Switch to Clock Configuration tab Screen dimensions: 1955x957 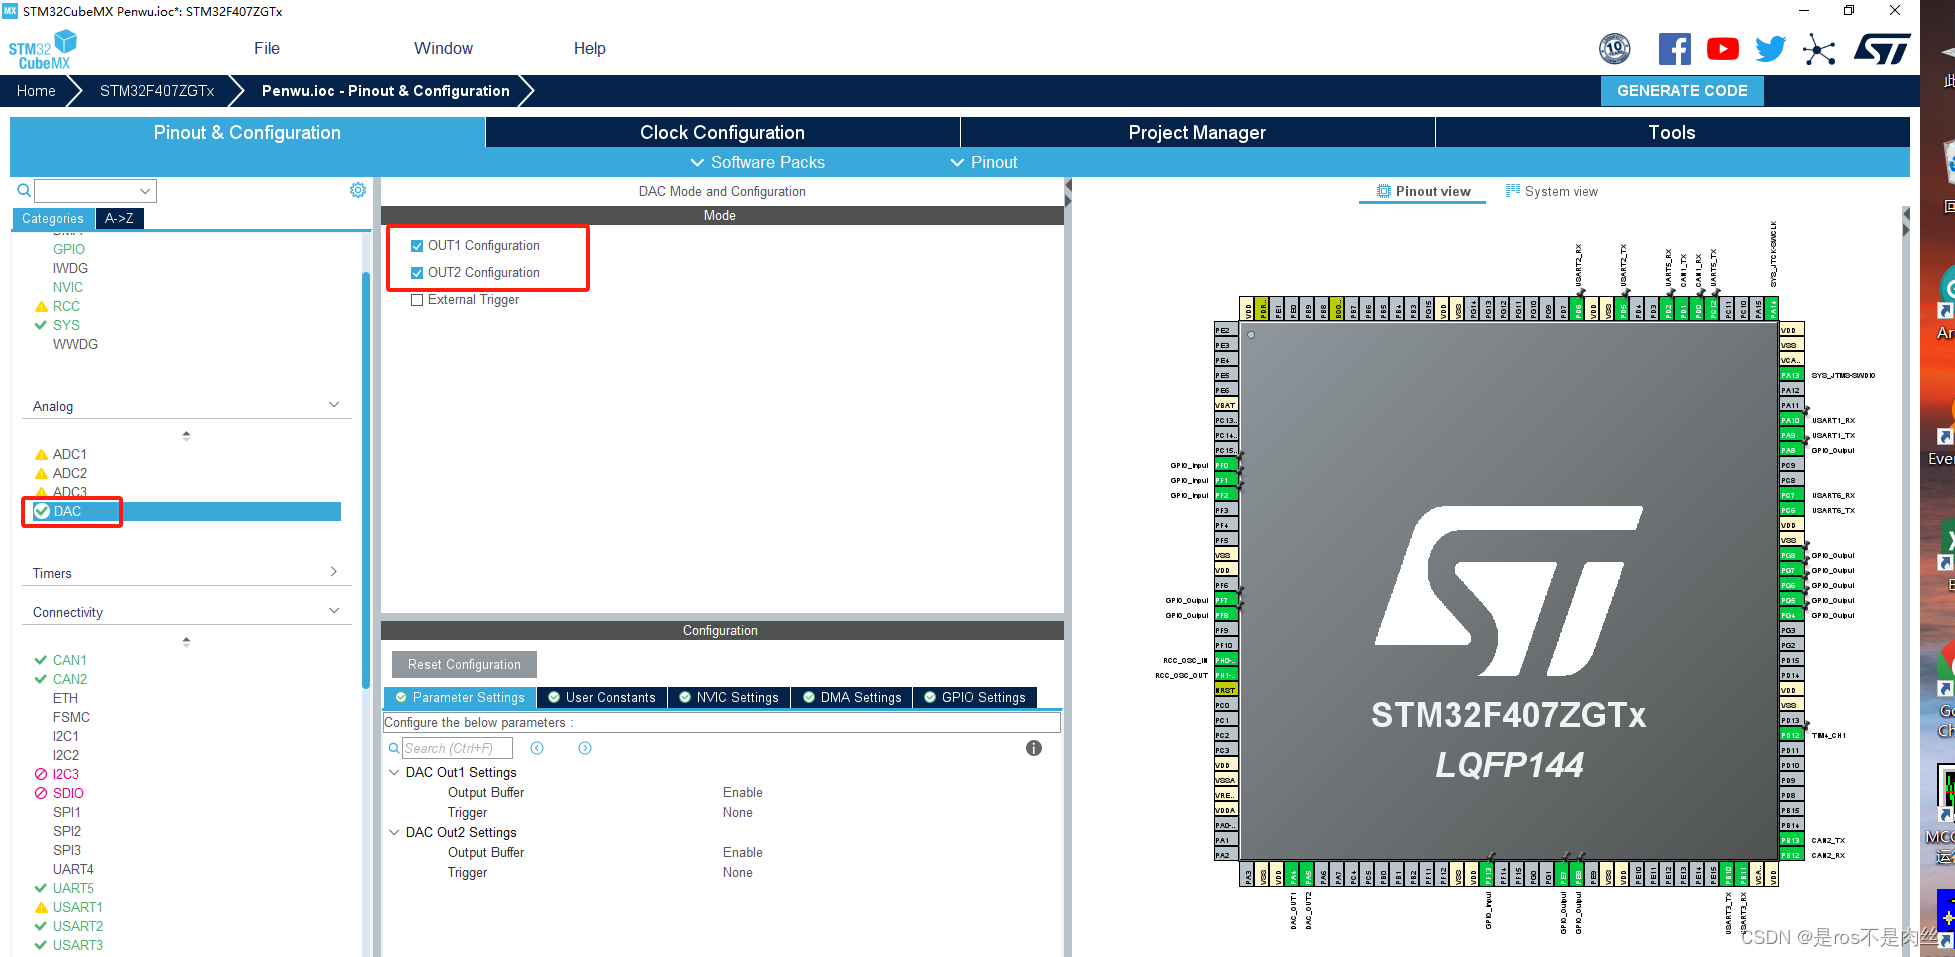tap(722, 132)
